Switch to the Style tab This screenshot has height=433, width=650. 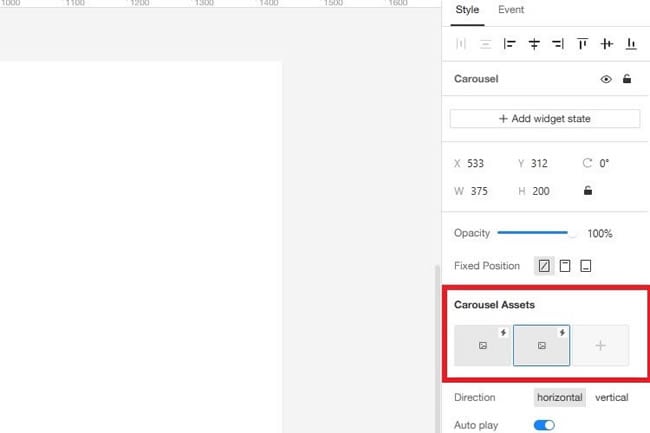(467, 10)
